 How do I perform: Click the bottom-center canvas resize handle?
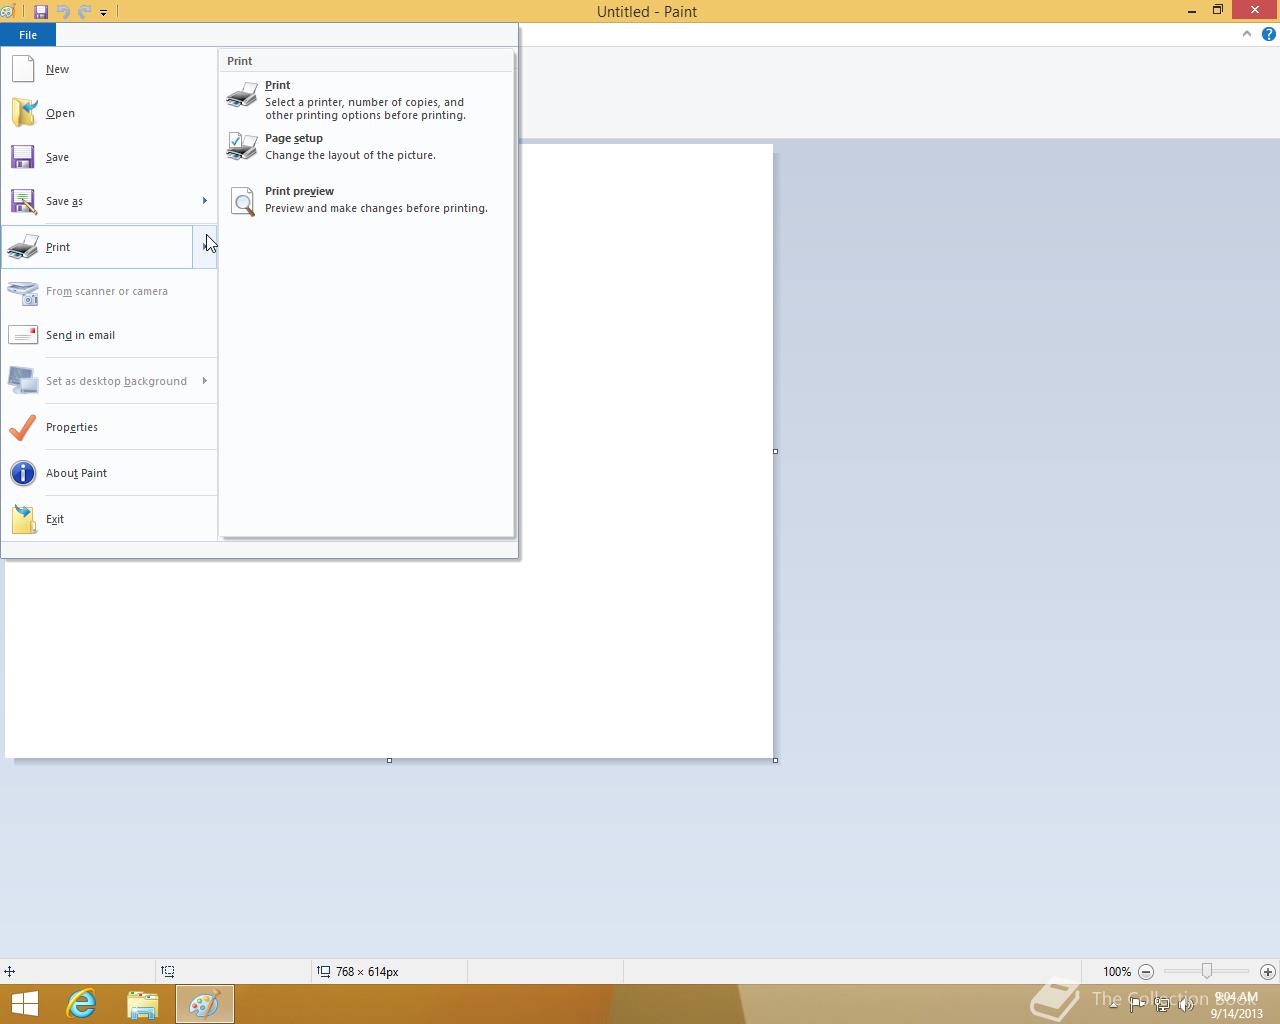click(389, 760)
